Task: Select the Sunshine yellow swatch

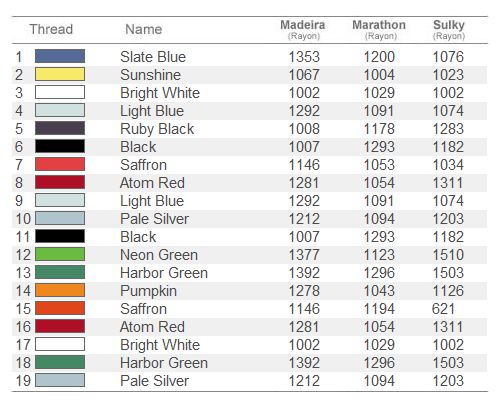Action: click(x=60, y=74)
